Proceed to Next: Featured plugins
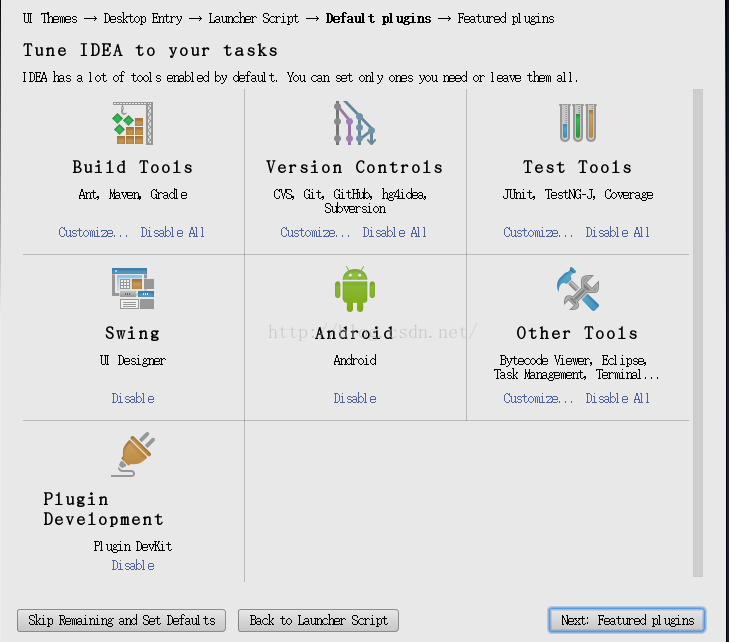Viewport: 729px width, 642px height. [x=627, y=621]
